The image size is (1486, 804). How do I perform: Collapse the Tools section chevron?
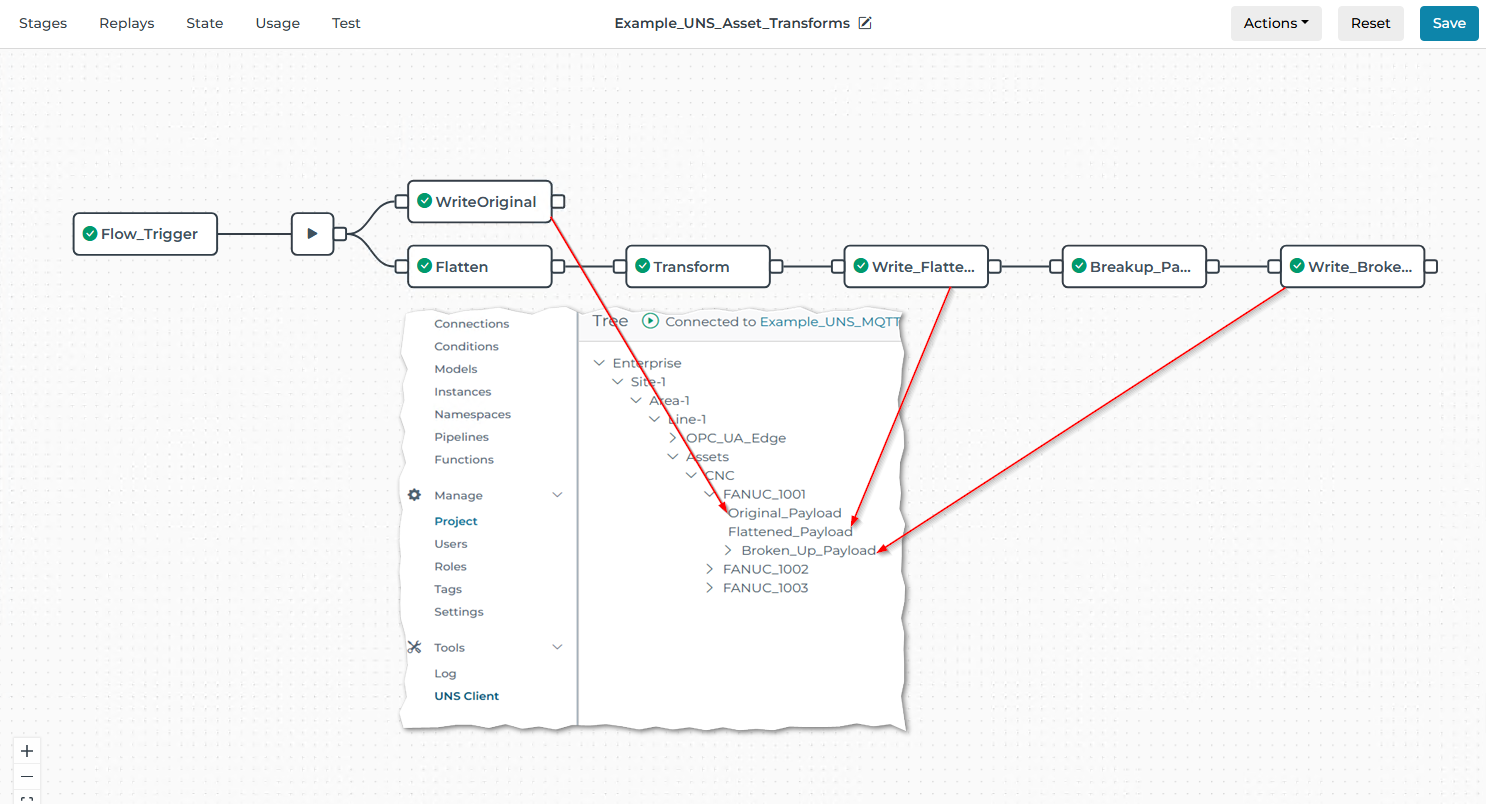click(x=557, y=647)
